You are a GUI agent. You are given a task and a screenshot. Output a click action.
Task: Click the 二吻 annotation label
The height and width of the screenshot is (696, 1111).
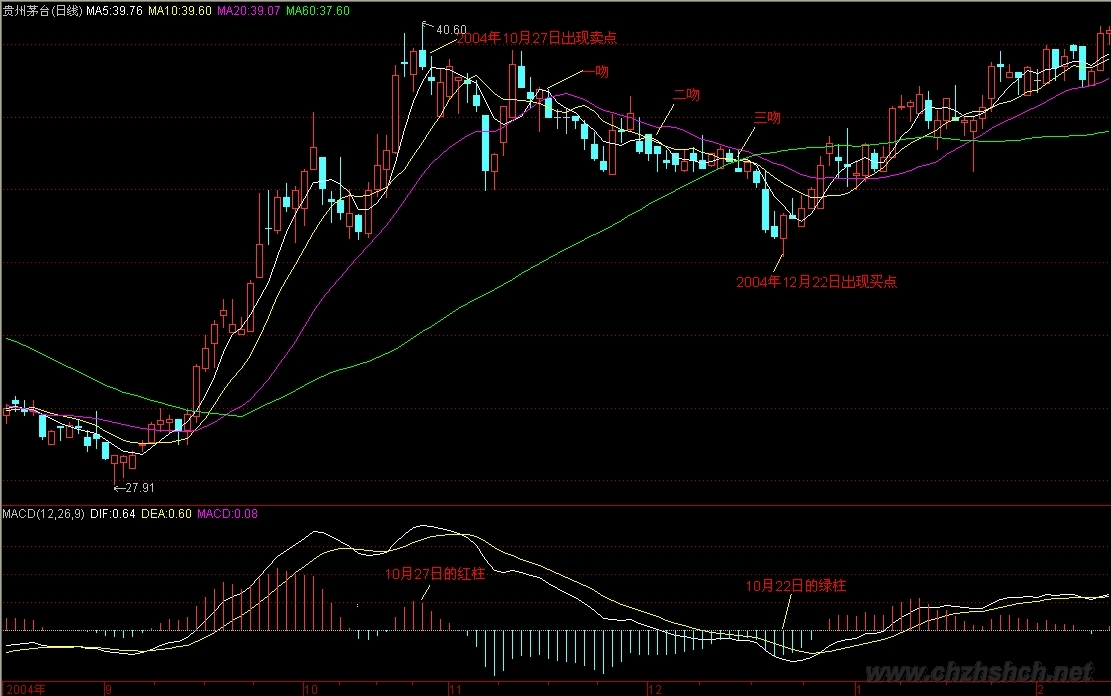(x=686, y=94)
